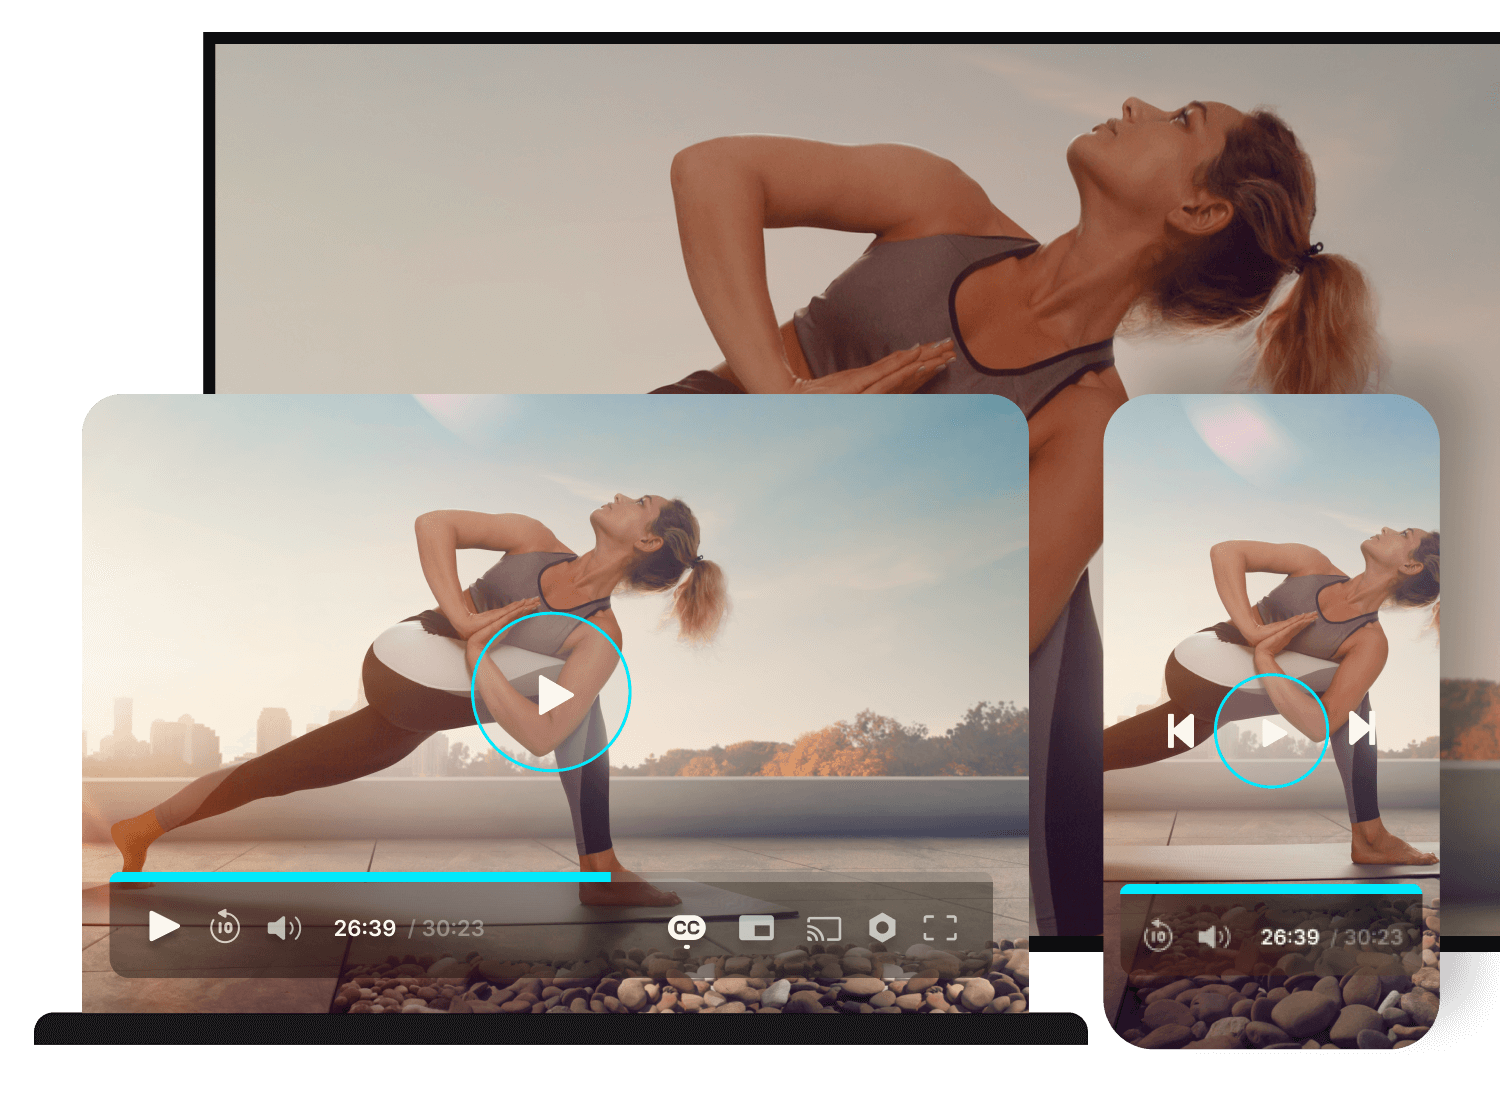Skip to previous track on phone player
1500x1120 pixels.
click(1181, 730)
